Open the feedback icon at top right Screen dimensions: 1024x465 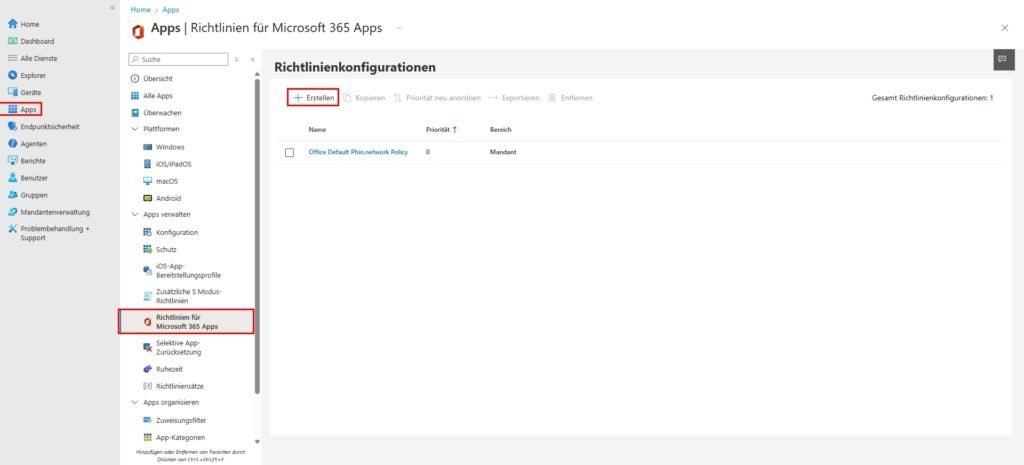point(1001,59)
